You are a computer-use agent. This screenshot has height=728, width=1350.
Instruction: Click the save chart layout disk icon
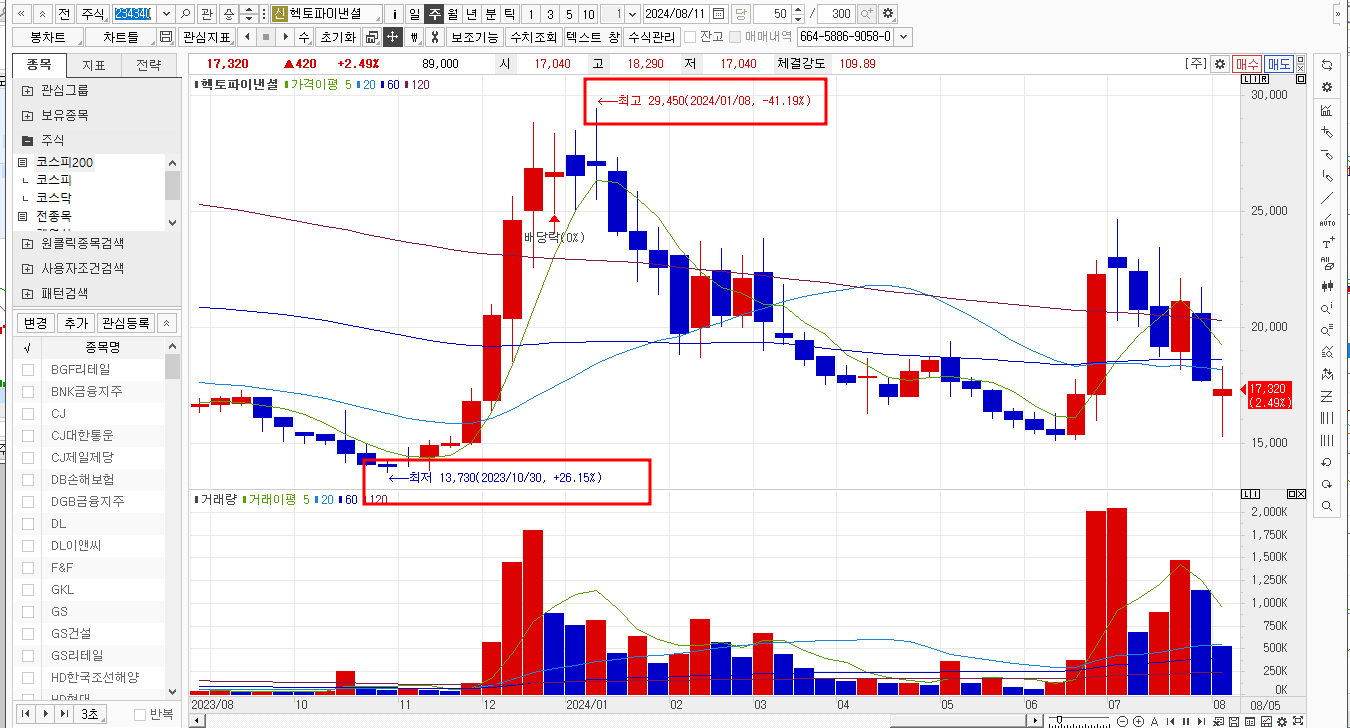click(166, 37)
